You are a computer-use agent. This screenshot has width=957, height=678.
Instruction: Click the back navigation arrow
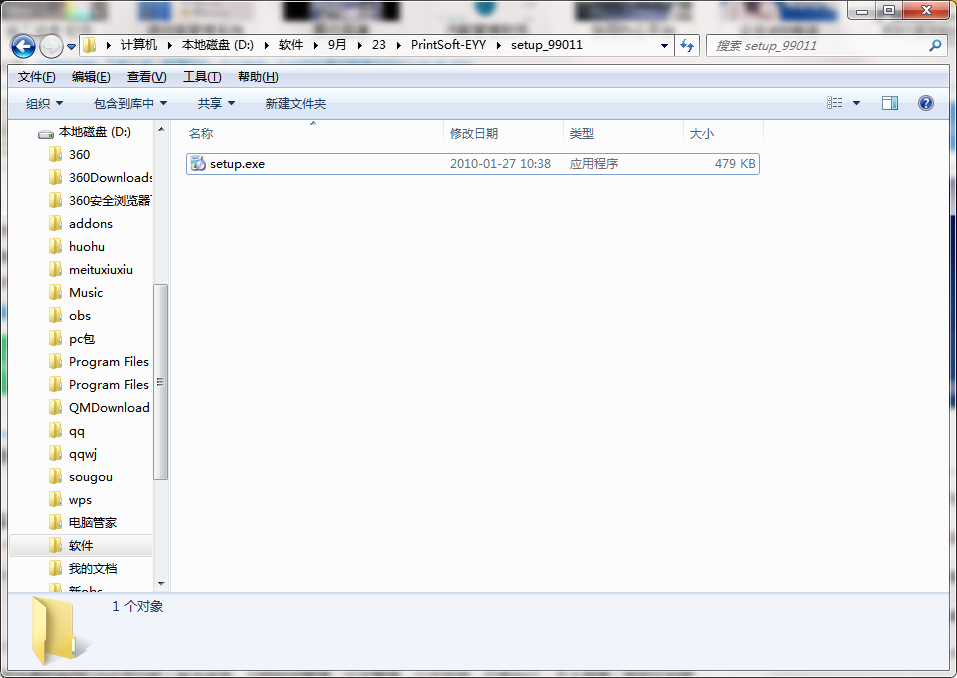point(22,45)
